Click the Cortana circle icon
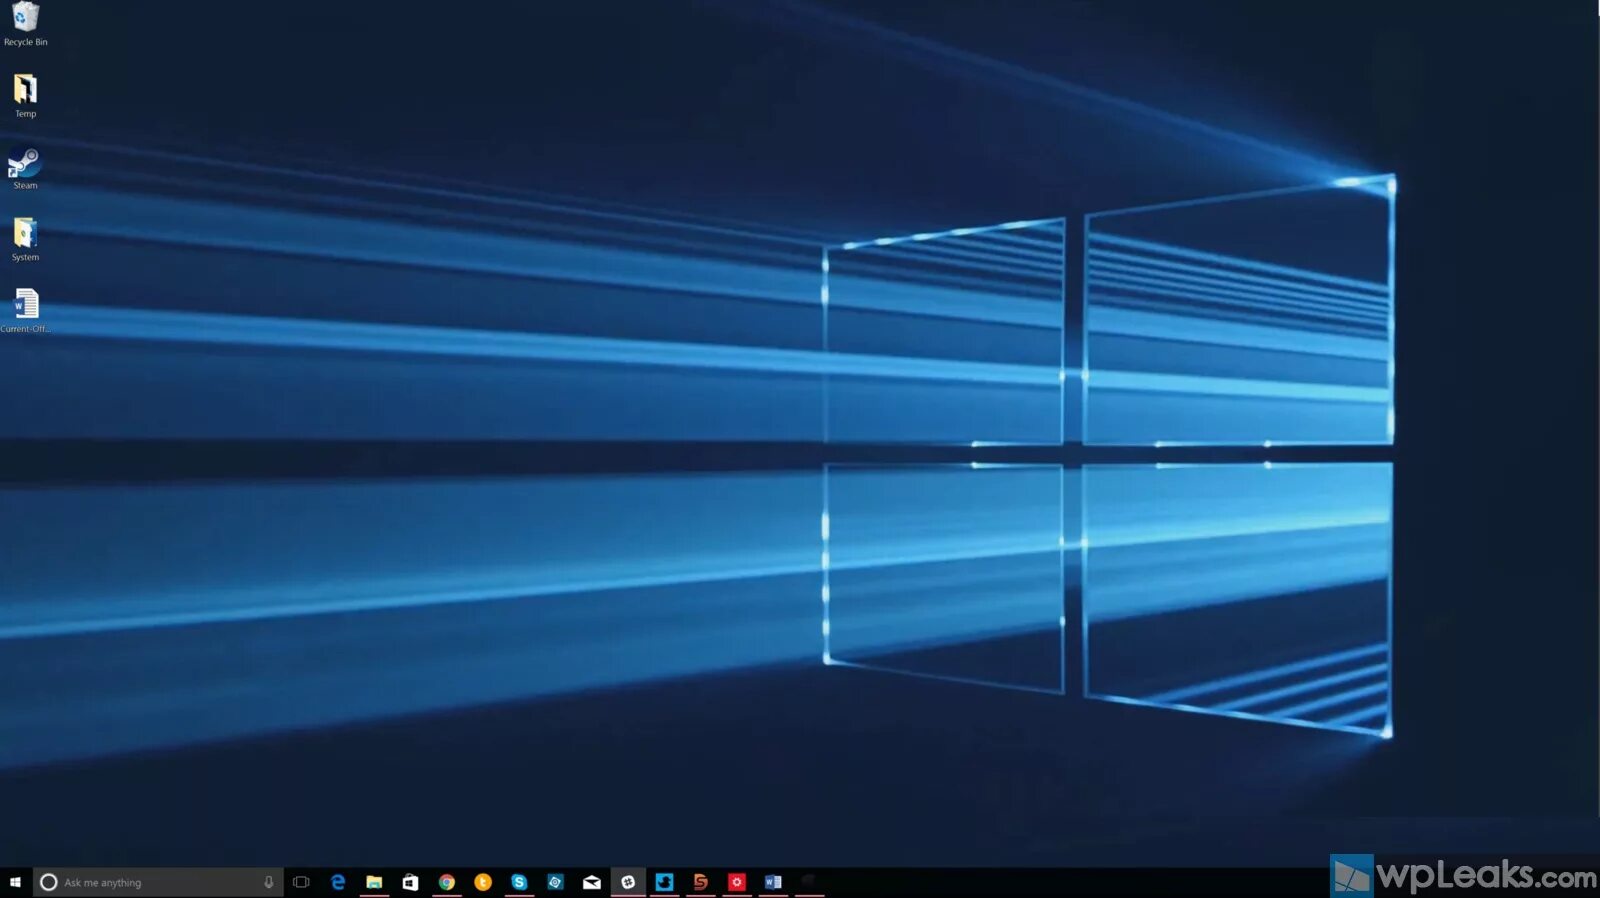The width and height of the screenshot is (1600, 898). pos(48,882)
